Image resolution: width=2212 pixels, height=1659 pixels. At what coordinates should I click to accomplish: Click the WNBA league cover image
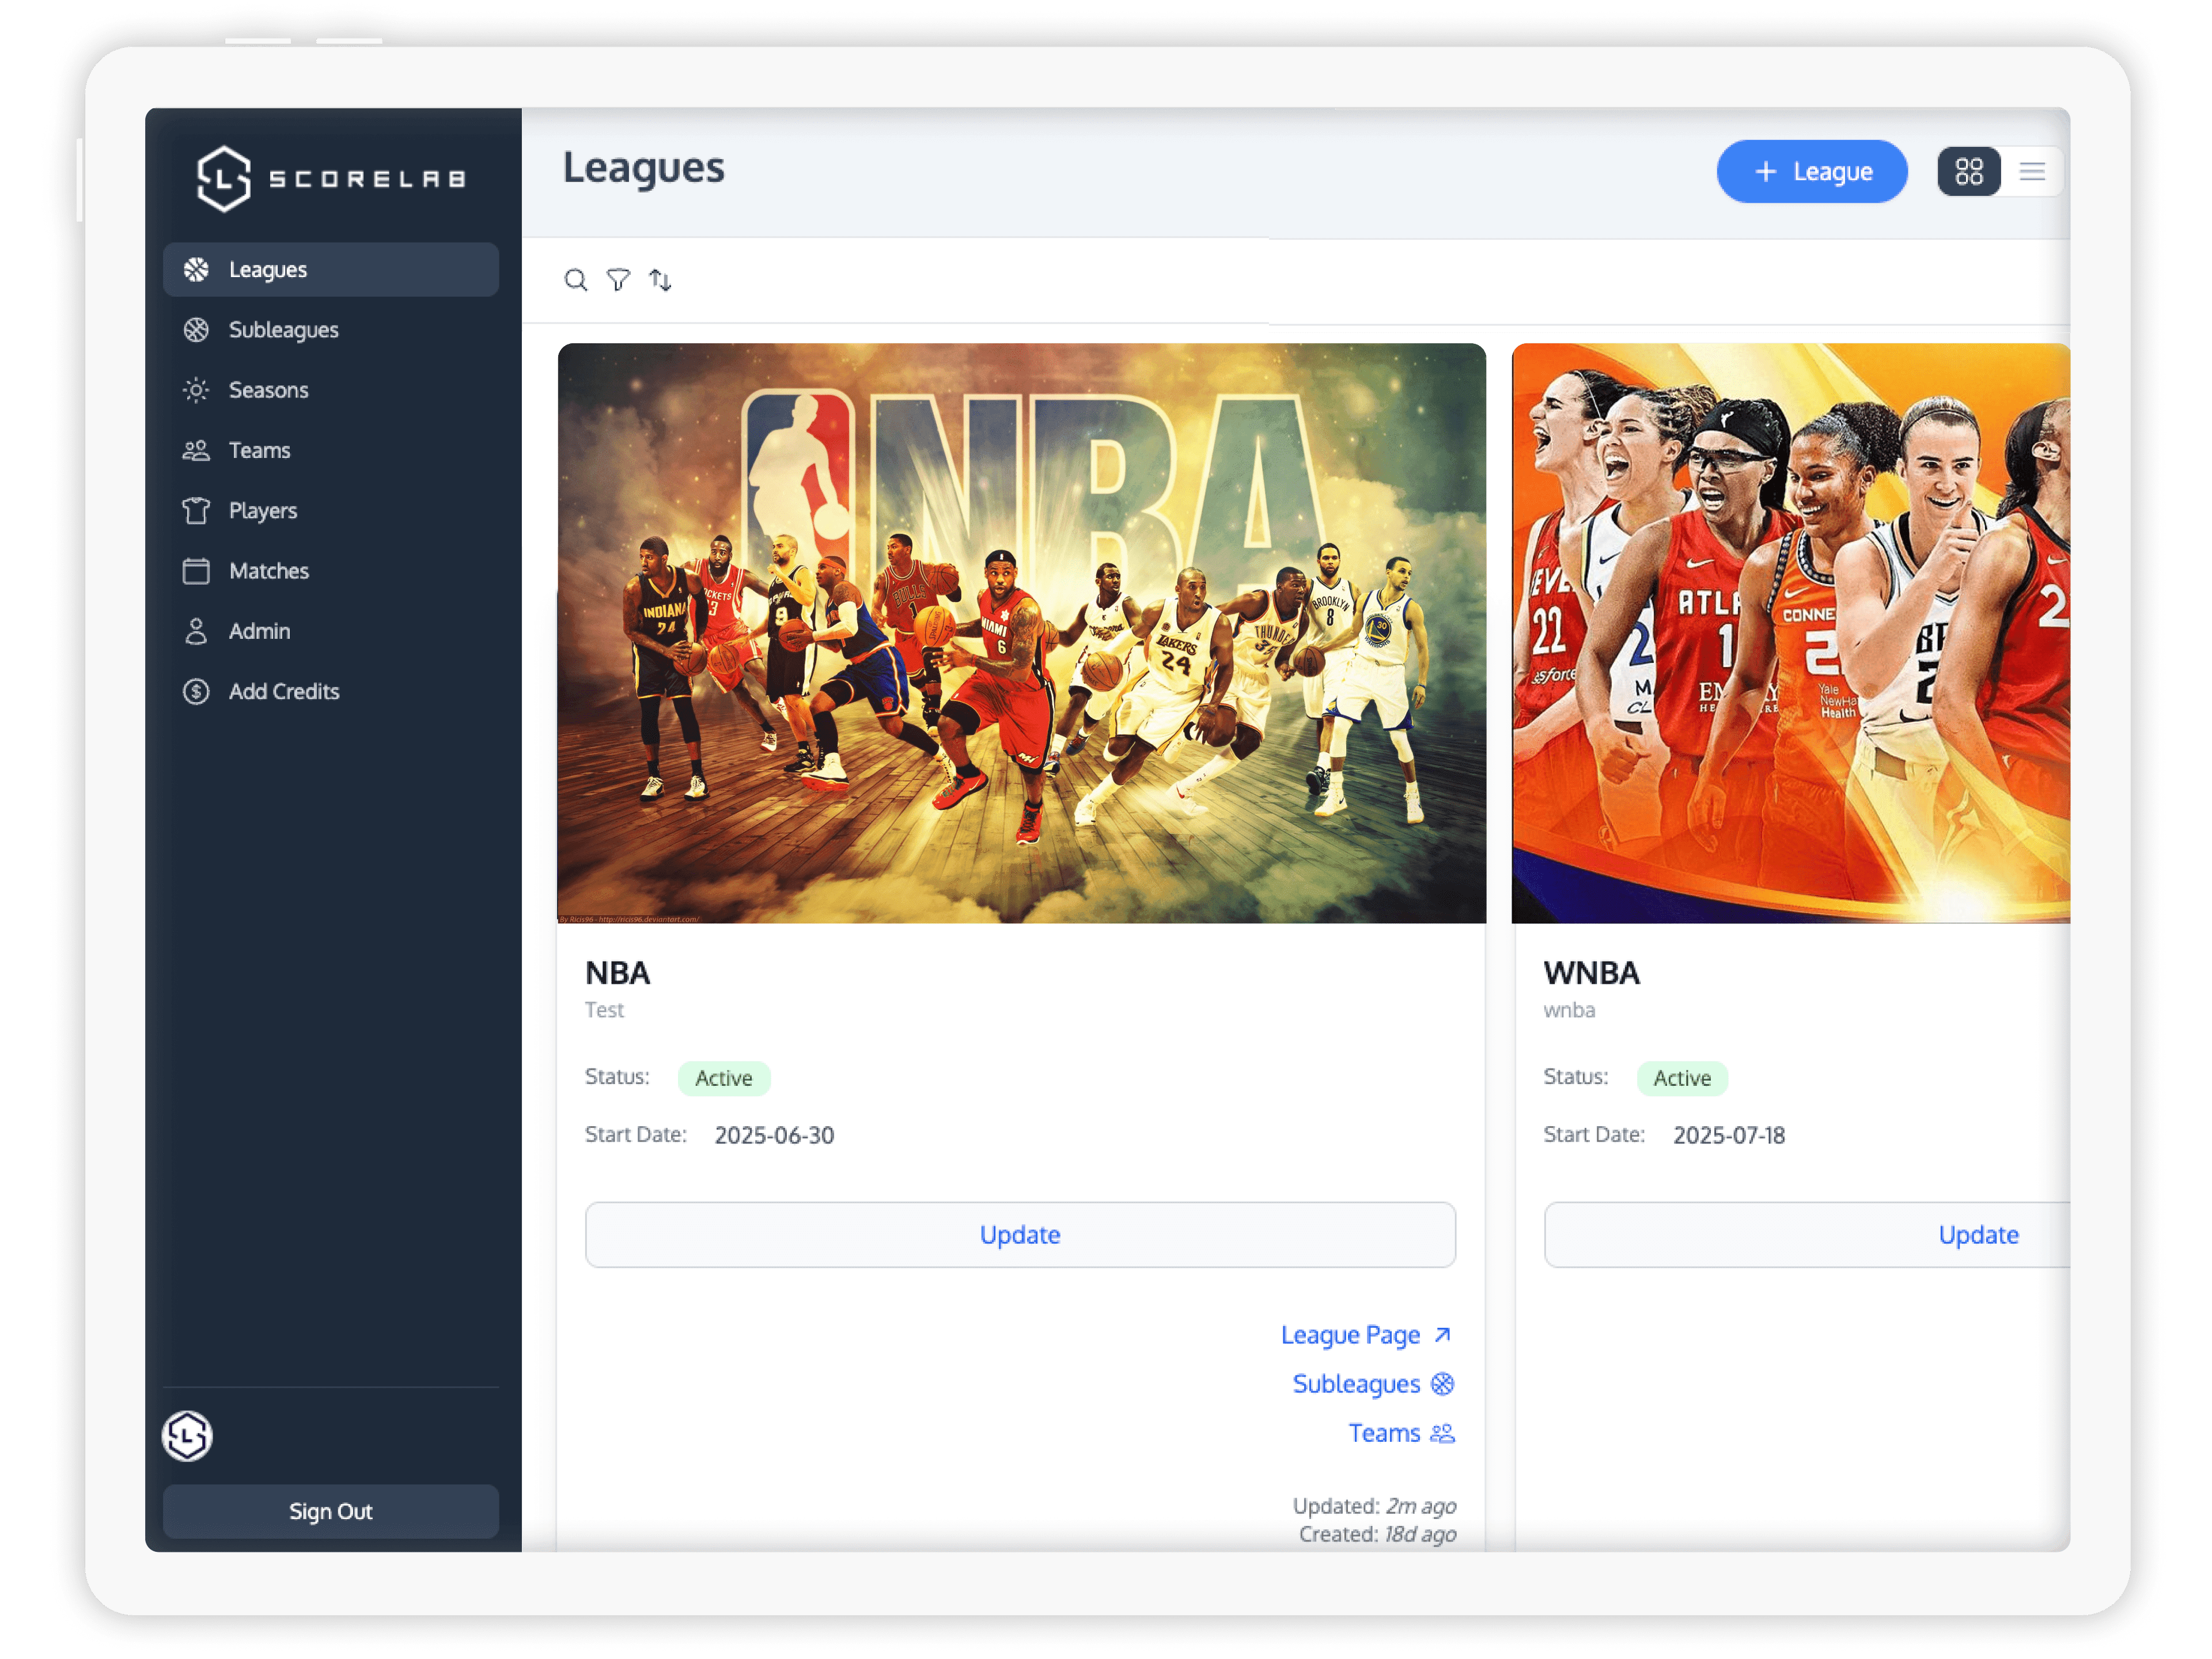1790,633
